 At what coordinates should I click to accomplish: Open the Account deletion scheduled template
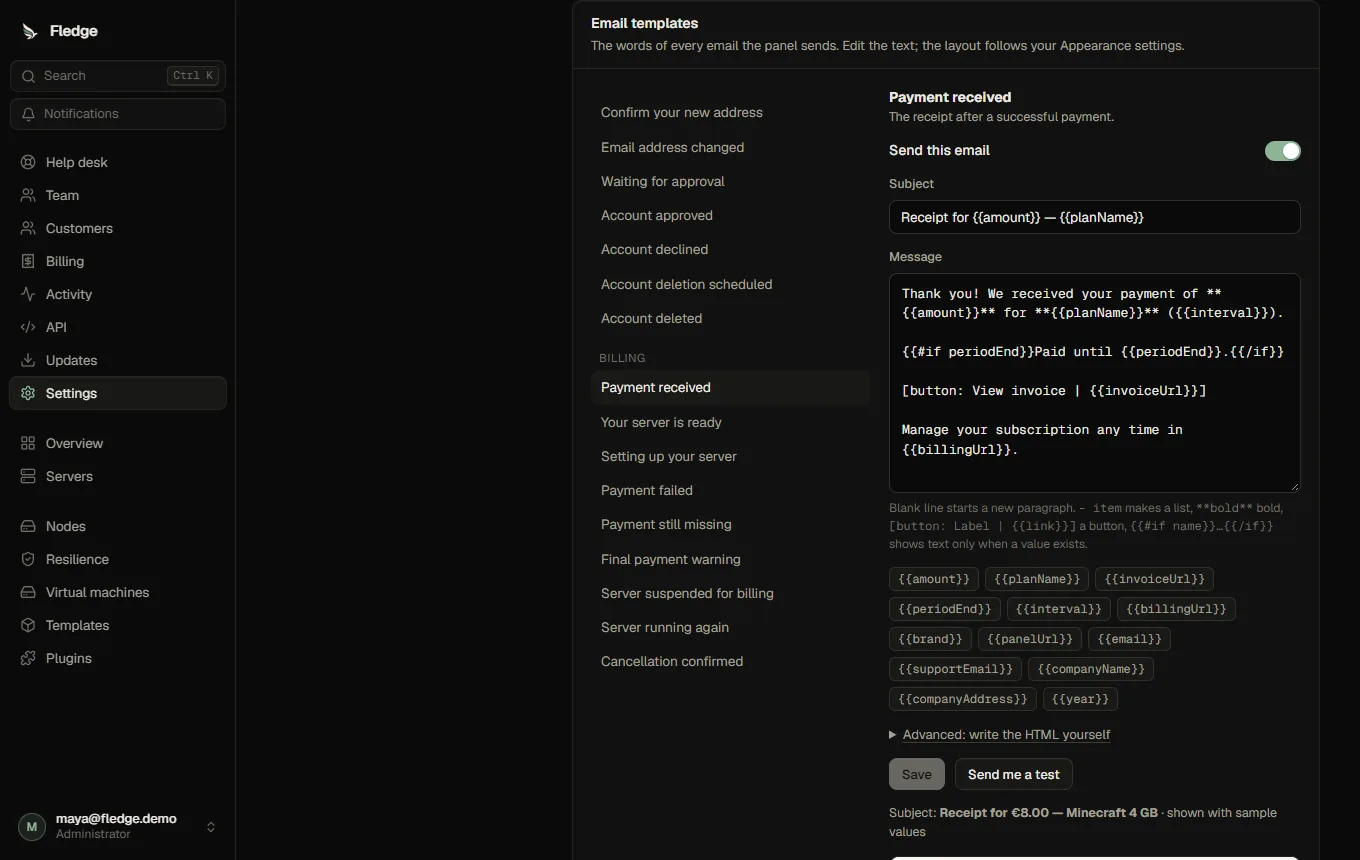(730, 284)
